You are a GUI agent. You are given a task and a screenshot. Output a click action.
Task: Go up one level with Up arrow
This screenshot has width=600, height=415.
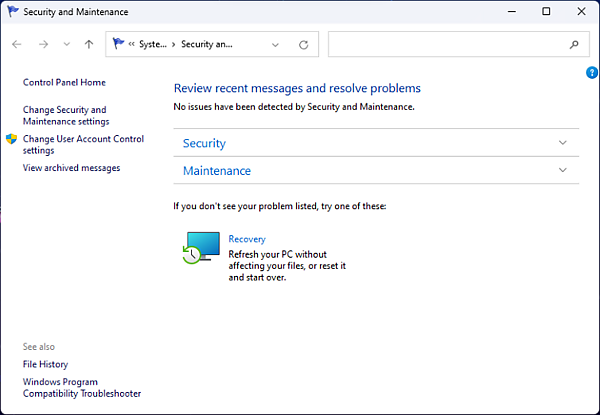[x=89, y=45]
